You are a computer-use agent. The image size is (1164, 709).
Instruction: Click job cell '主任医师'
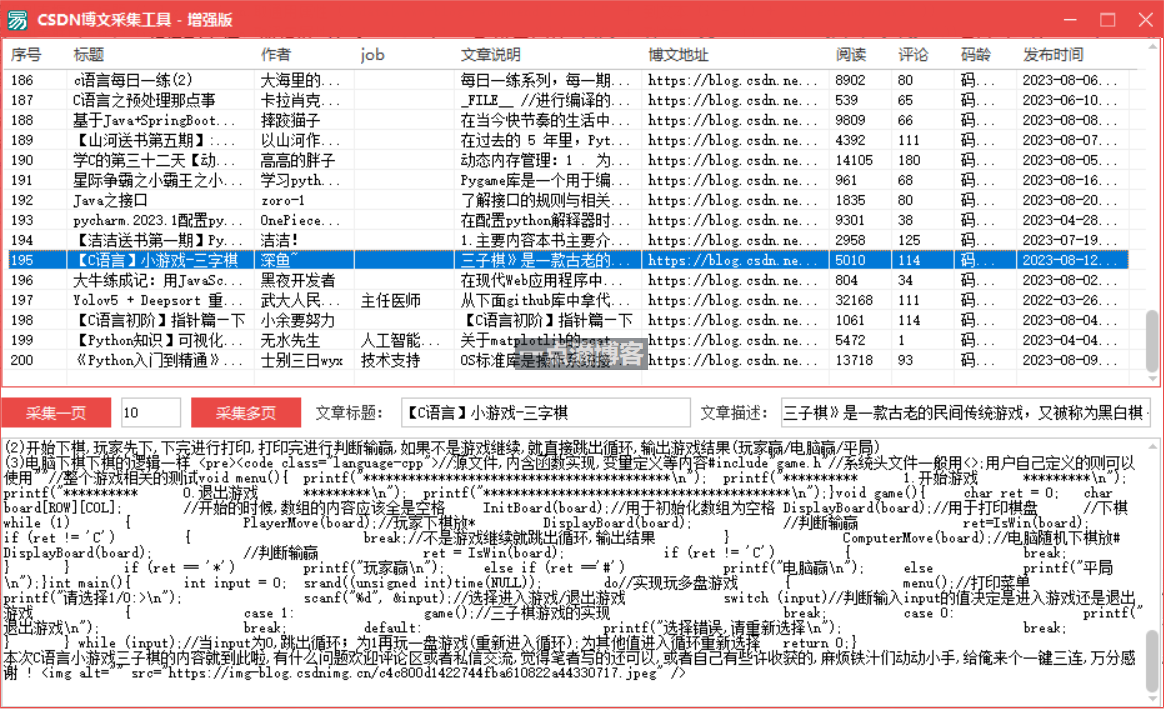click(x=390, y=301)
